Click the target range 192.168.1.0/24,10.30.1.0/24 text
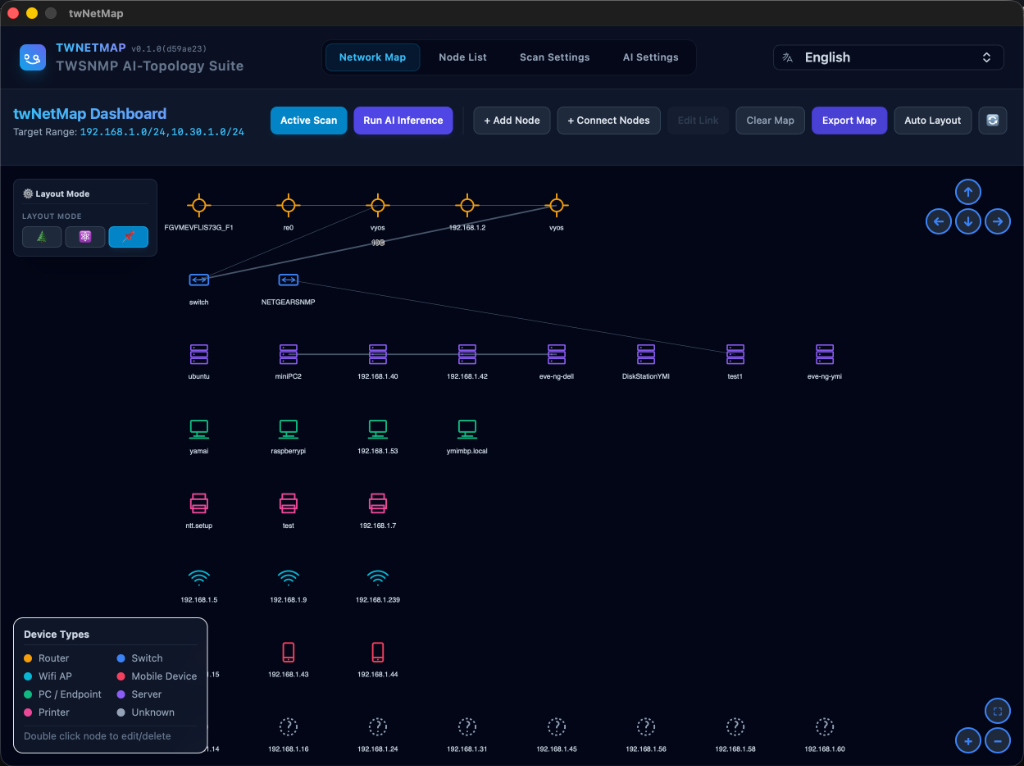1024x766 pixels. 162,132
